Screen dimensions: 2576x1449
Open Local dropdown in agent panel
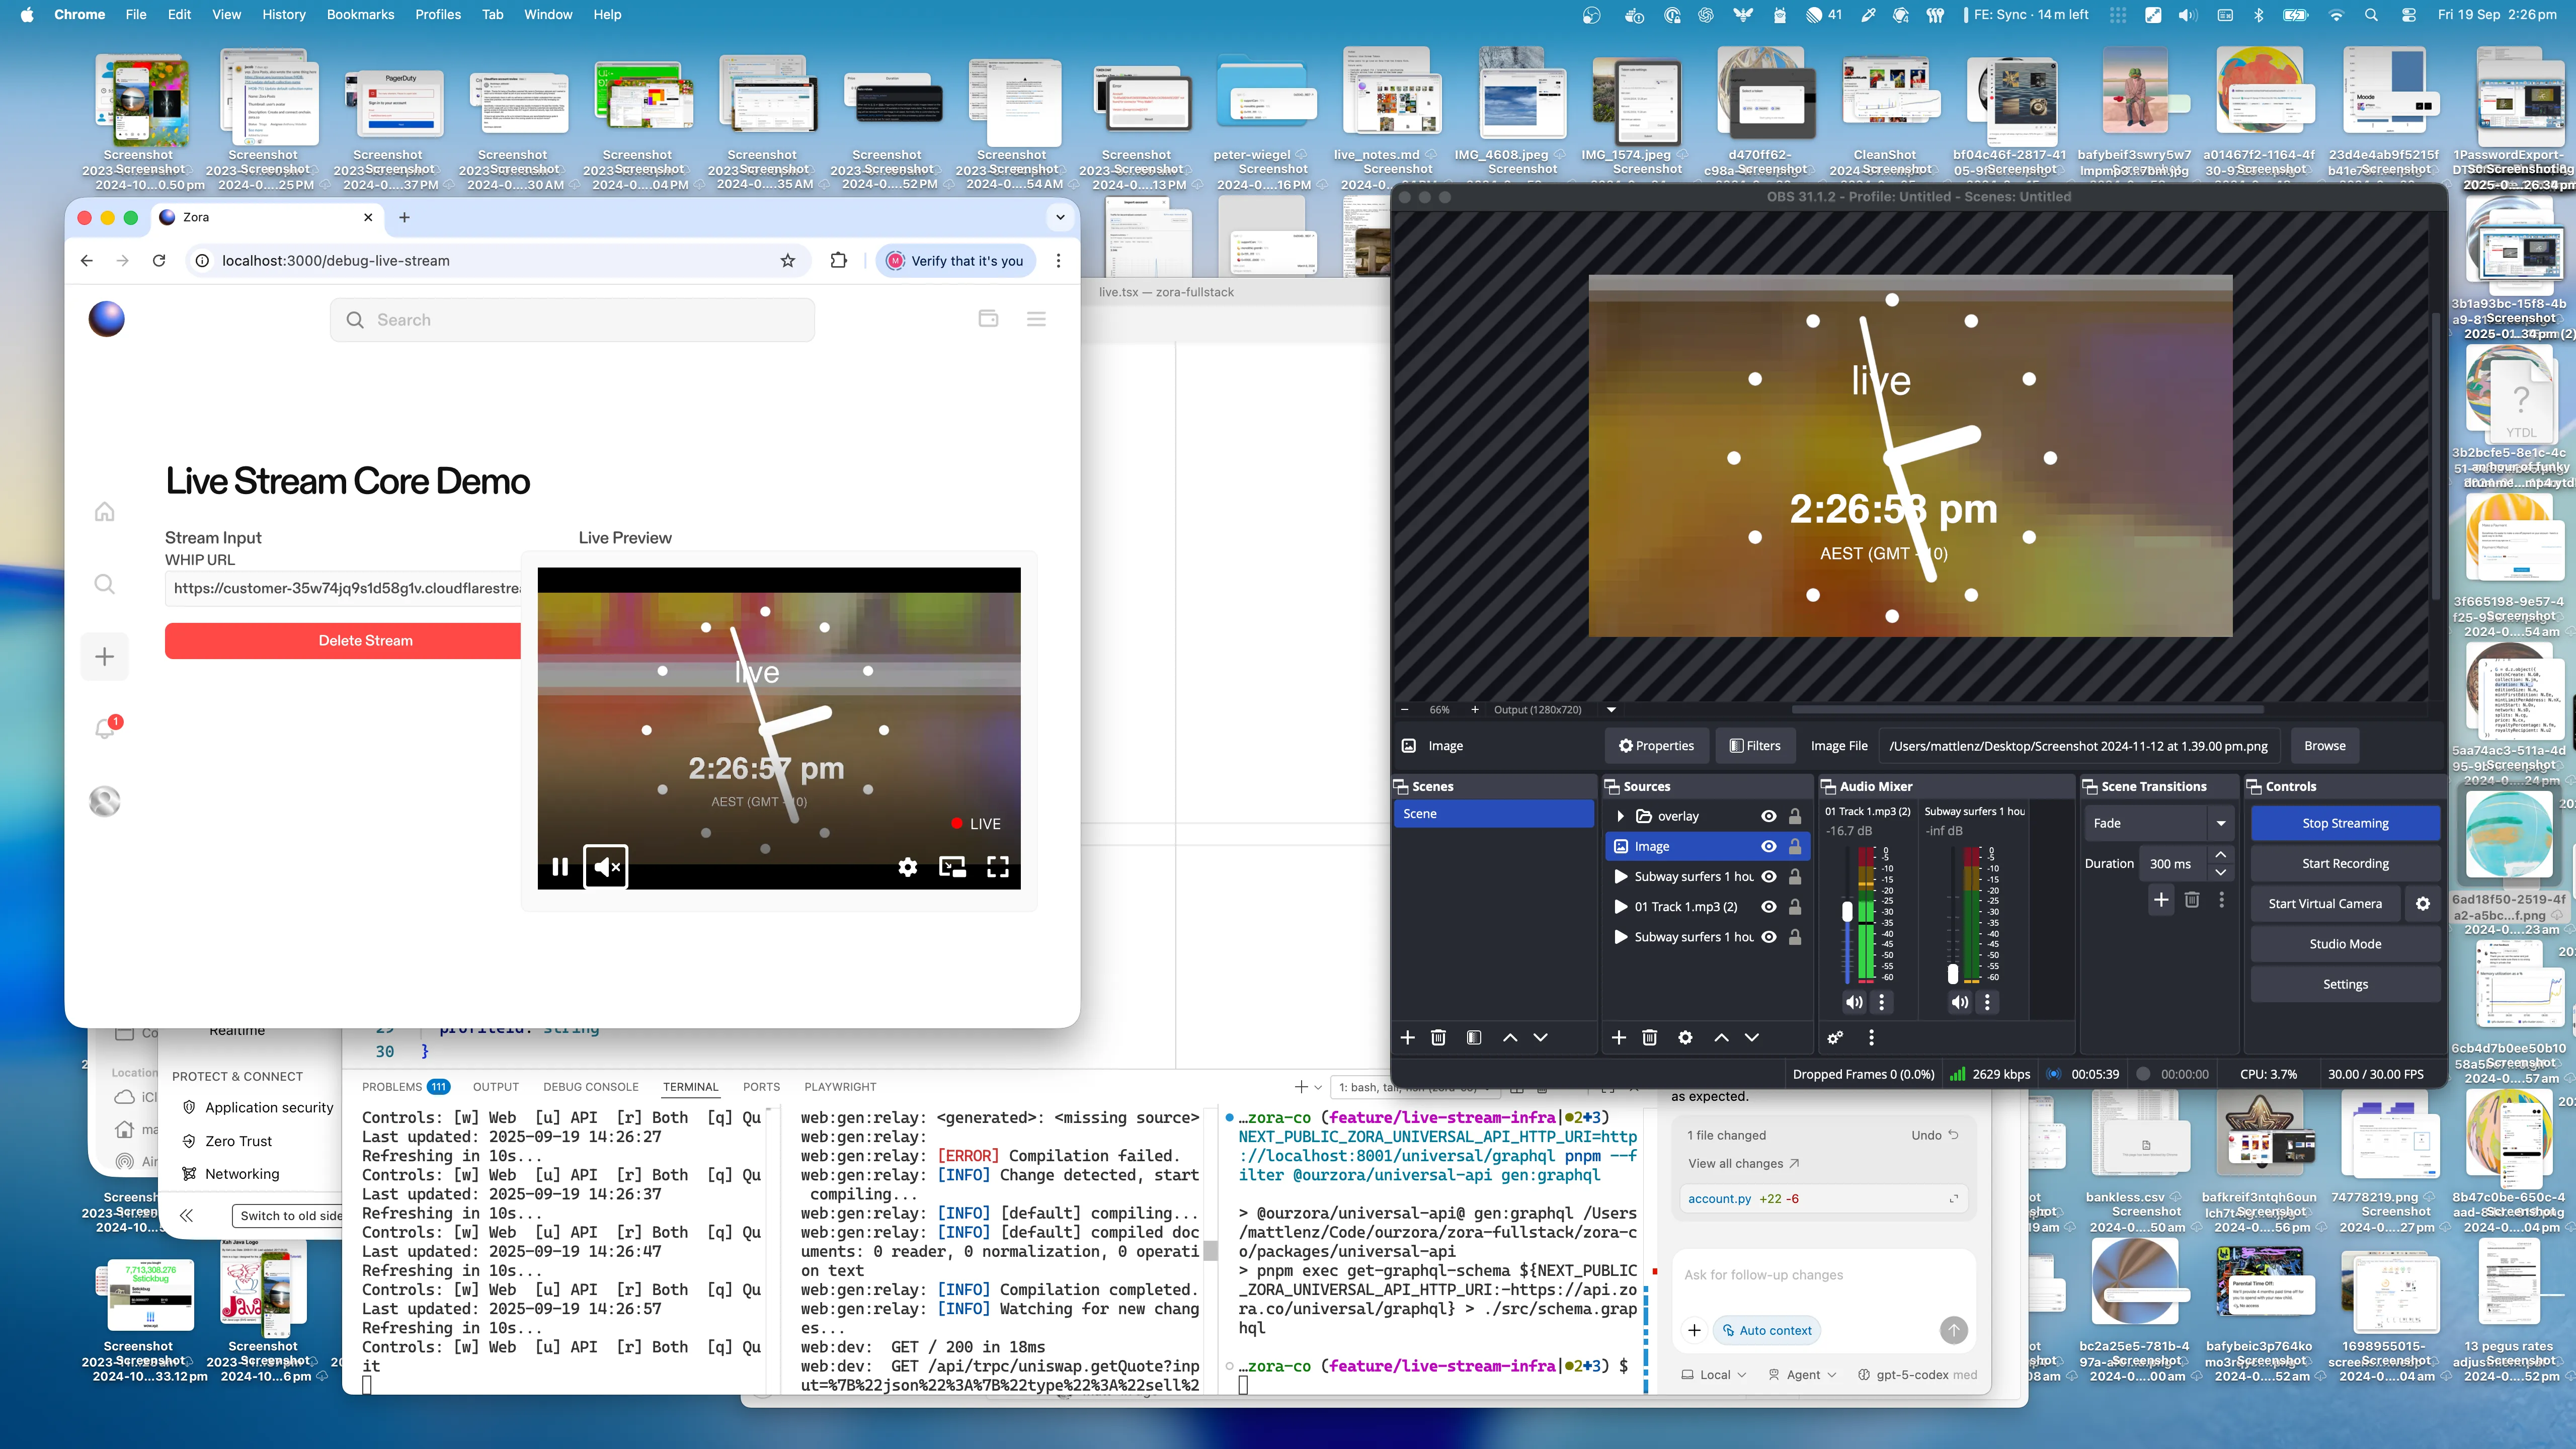(x=1714, y=1374)
